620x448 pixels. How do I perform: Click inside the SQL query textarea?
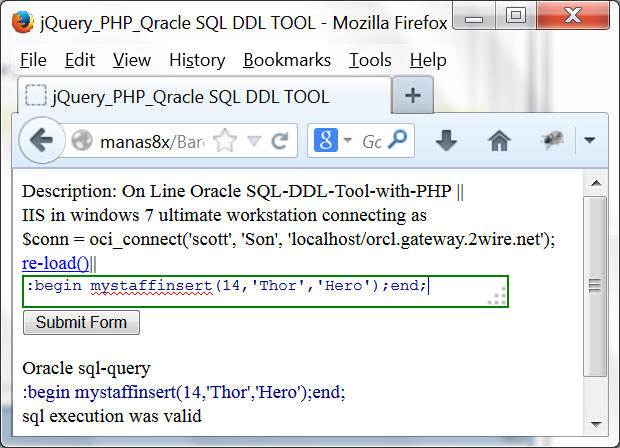tap(265, 291)
